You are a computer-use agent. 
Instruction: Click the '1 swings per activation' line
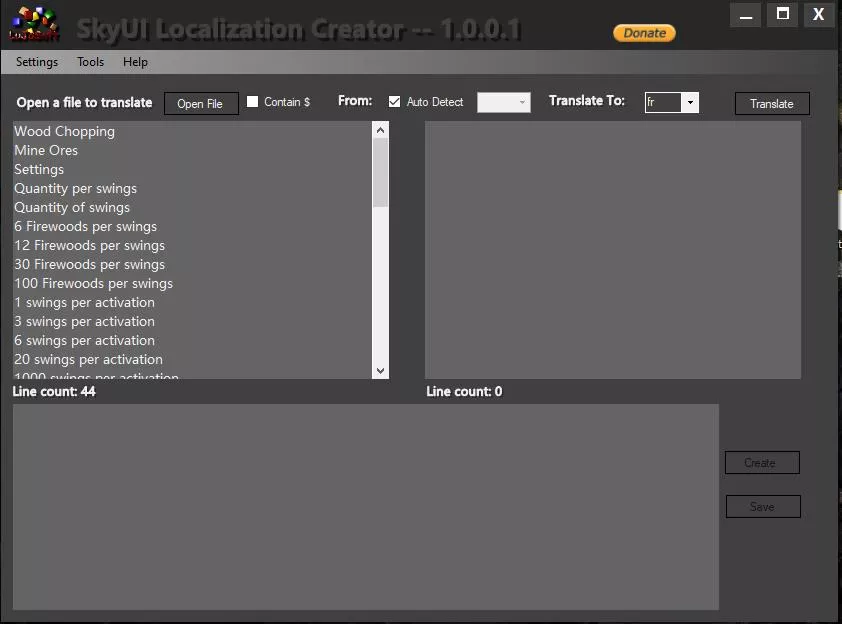tap(85, 302)
